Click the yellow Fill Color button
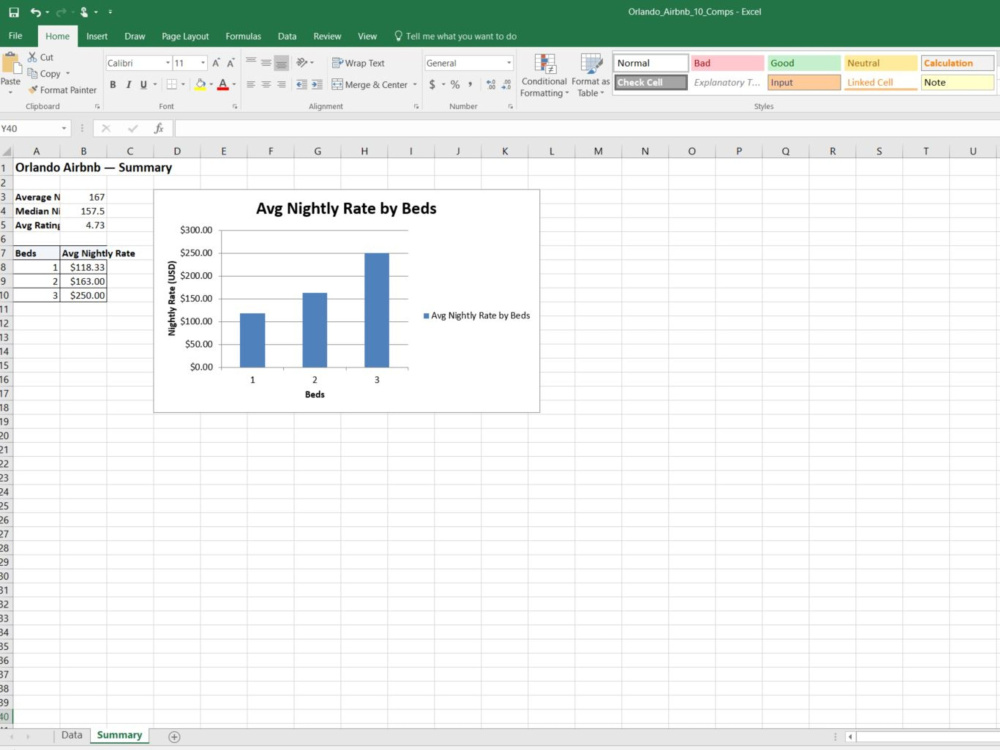Image resolution: width=1000 pixels, height=750 pixels. coord(200,84)
